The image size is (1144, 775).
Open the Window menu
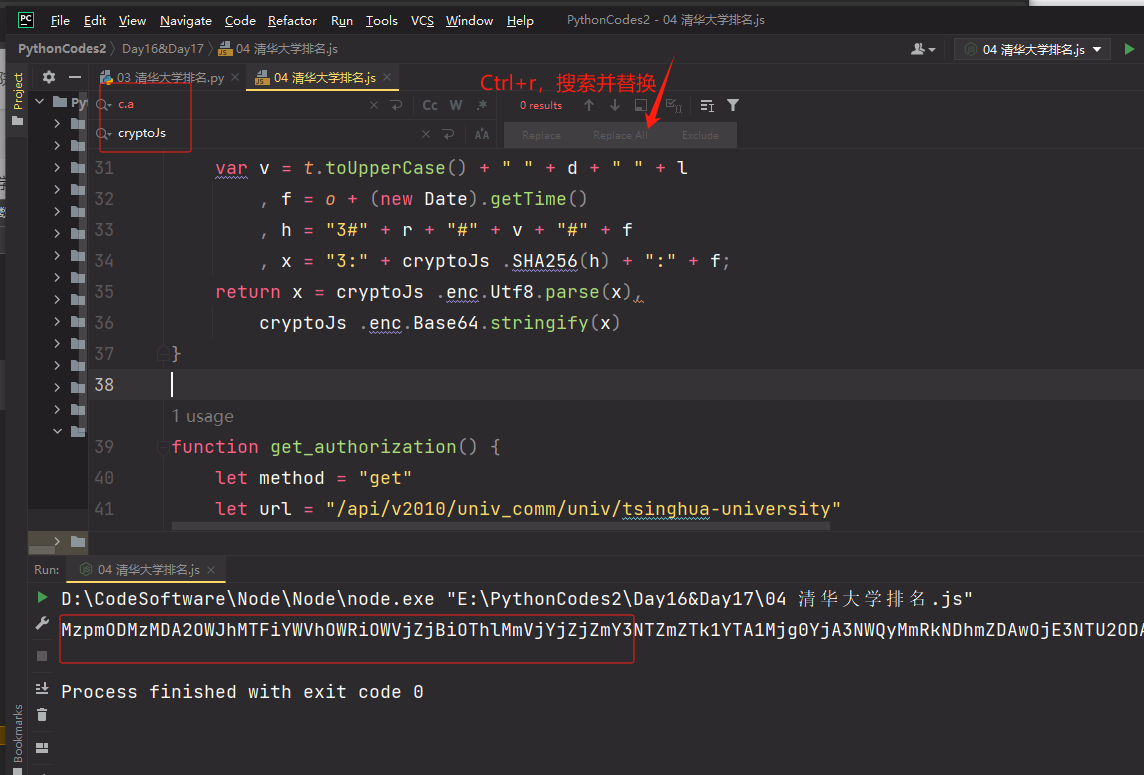pyautogui.click(x=469, y=20)
